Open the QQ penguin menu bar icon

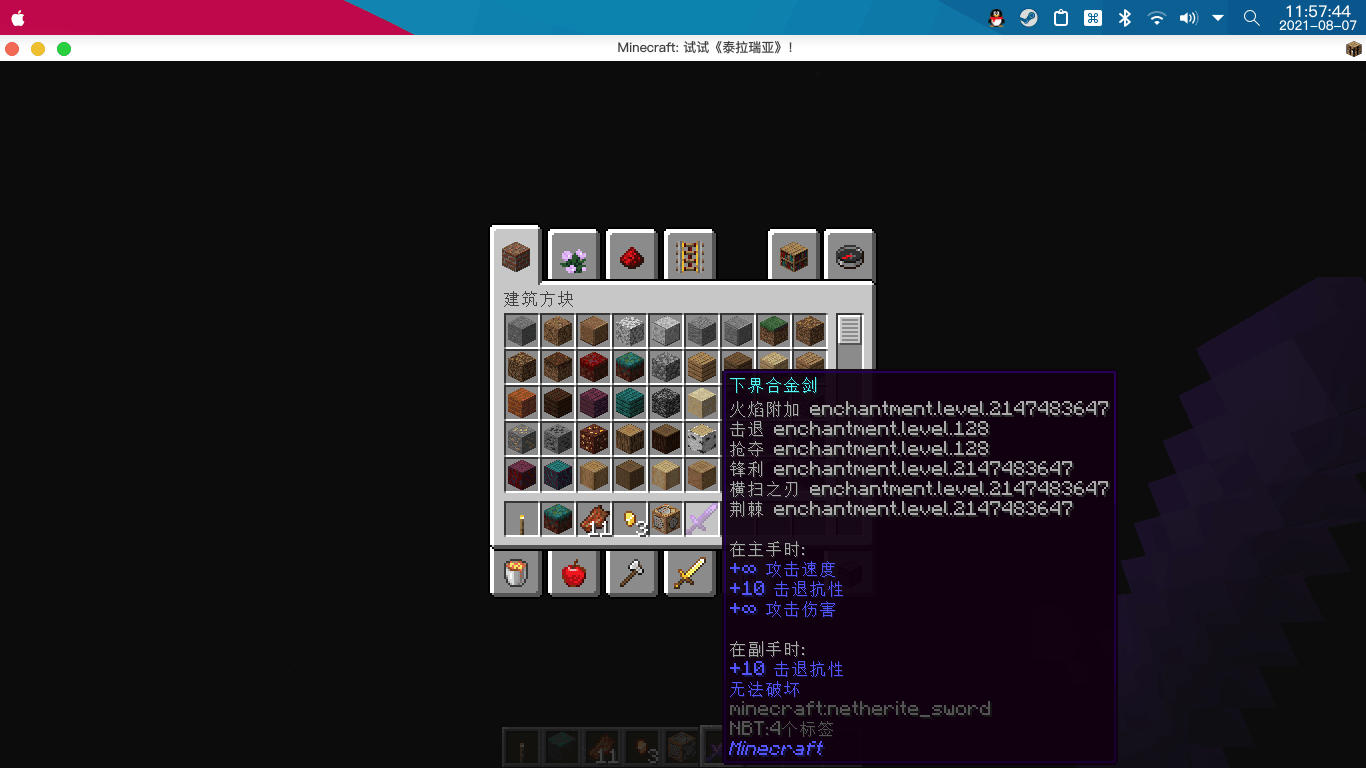click(x=996, y=18)
